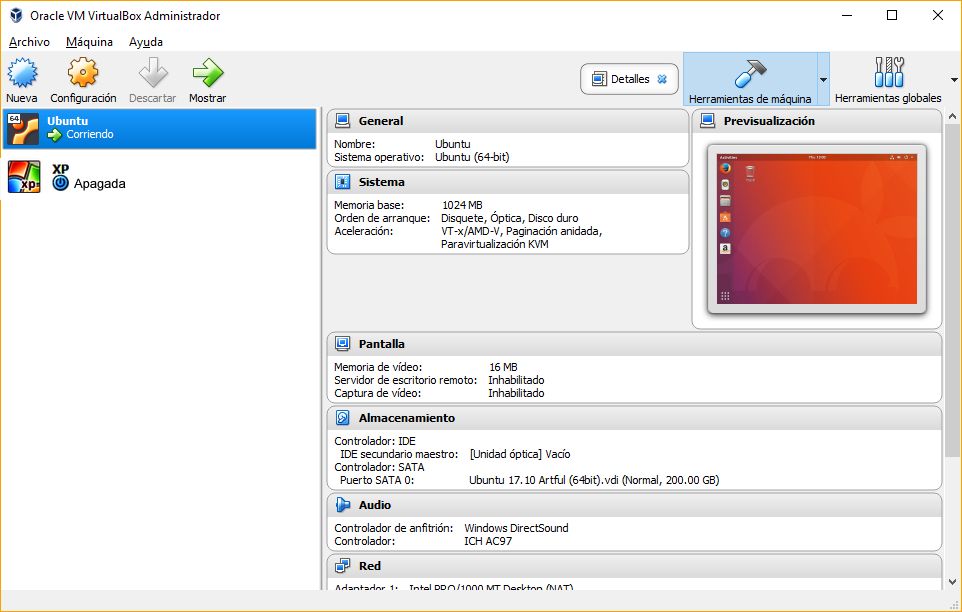Screen dimensions: 962x612
Task: Click 'Disquete, Óptica, Disco duro' boot order
Action: tap(509, 218)
